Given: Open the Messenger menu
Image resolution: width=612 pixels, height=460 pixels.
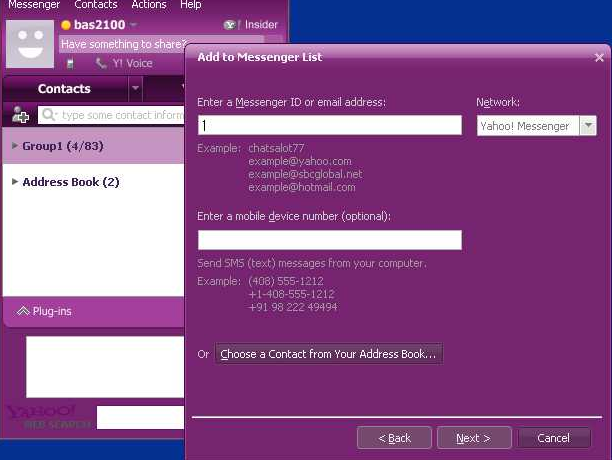Looking at the screenshot, I should pos(34,5).
